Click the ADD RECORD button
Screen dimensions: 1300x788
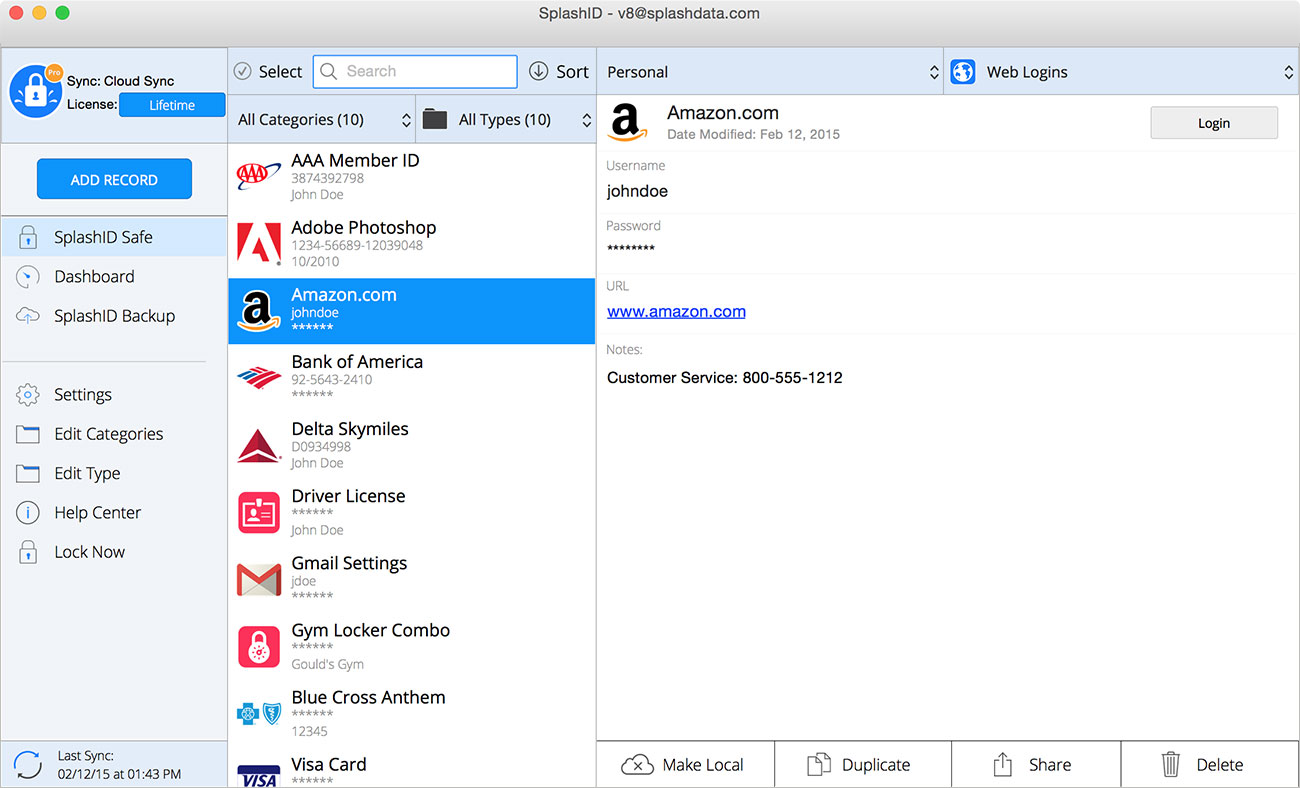pyautogui.click(x=114, y=180)
